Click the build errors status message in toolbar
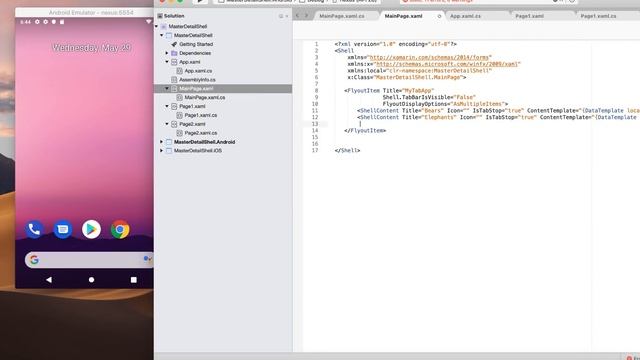 point(438,1)
